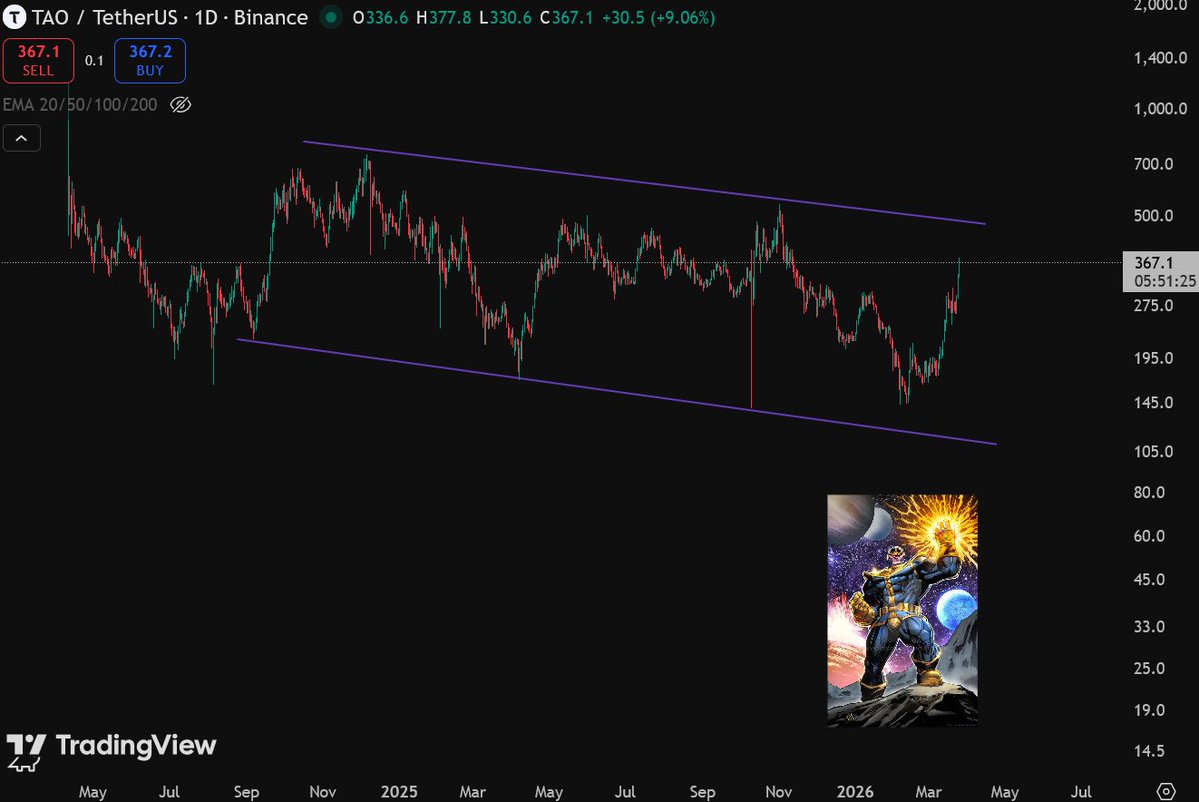Click the H377.8 high value in header
The height and width of the screenshot is (802, 1199).
click(x=444, y=17)
